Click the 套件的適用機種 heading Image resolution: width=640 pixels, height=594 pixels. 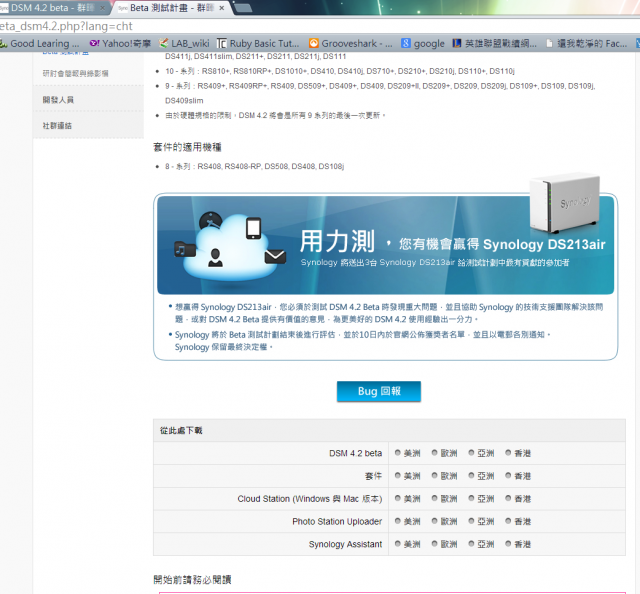tap(187, 147)
